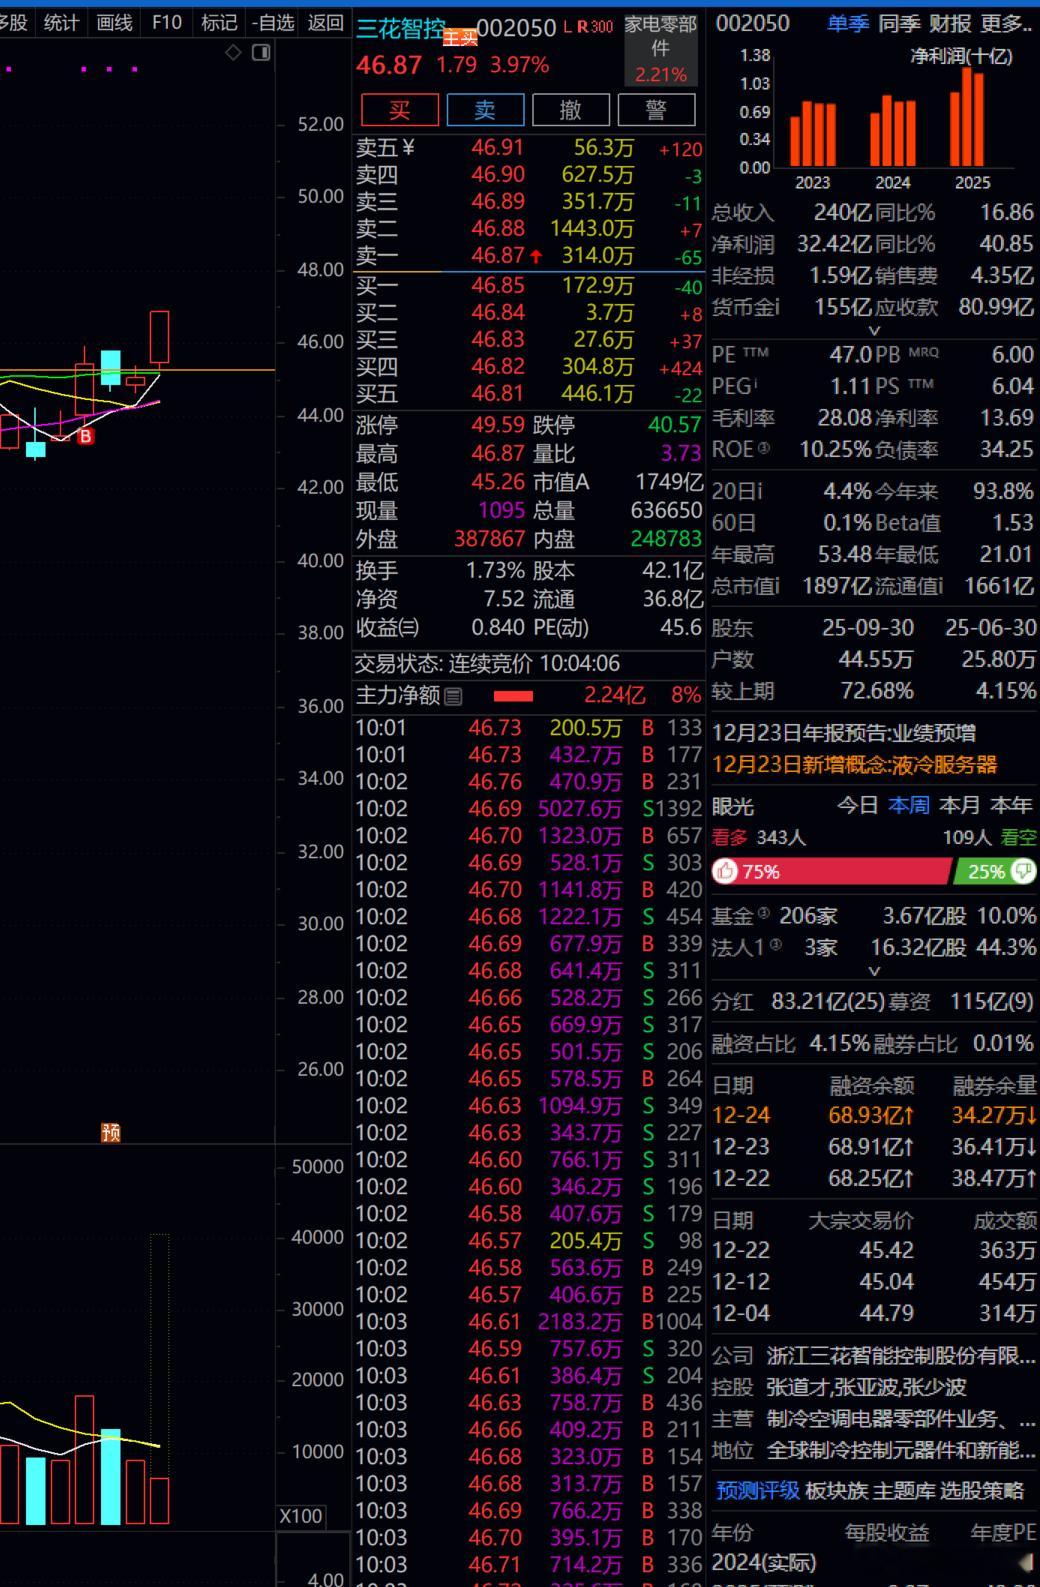1040x1587 pixels.
Task: Toggle the chart side panel layout icon
Action: [261, 52]
